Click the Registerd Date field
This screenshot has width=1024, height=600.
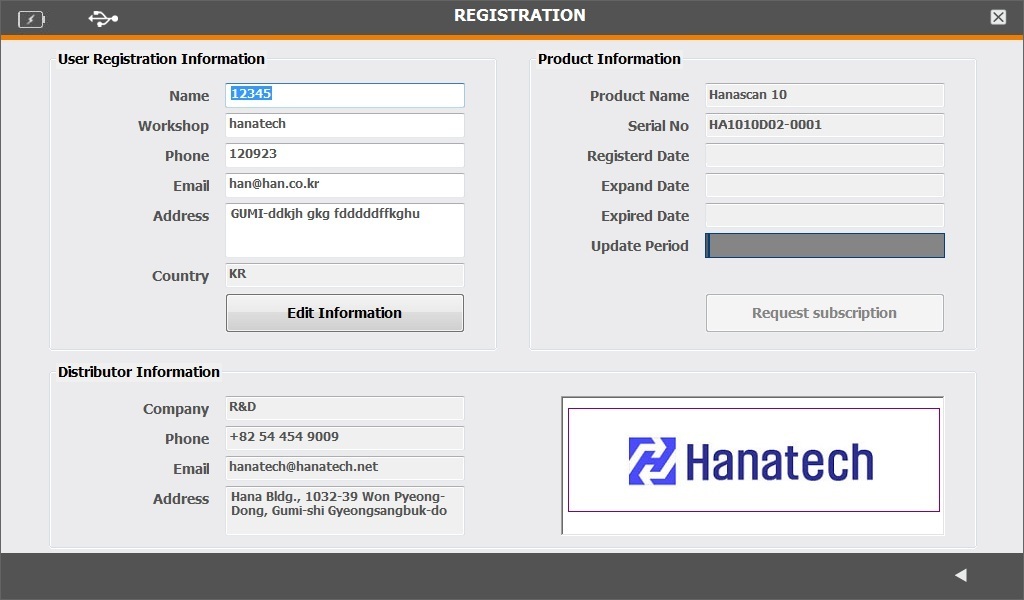click(824, 156)
